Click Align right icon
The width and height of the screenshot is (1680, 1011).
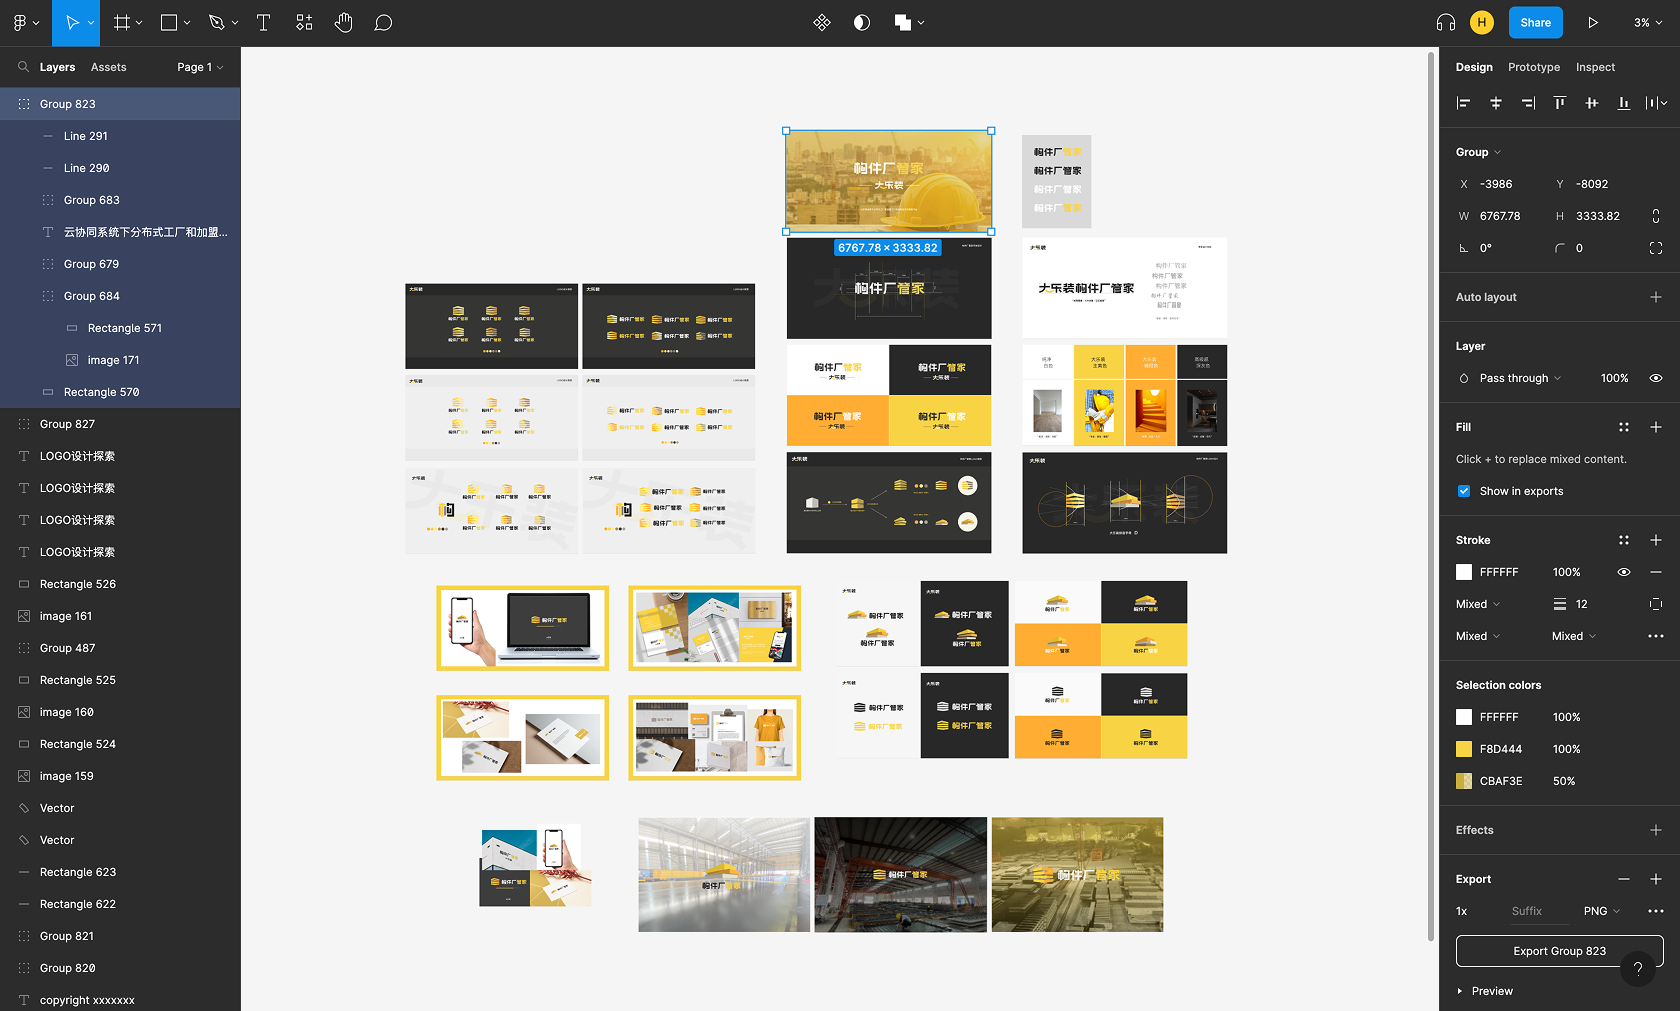point(1528,103)
